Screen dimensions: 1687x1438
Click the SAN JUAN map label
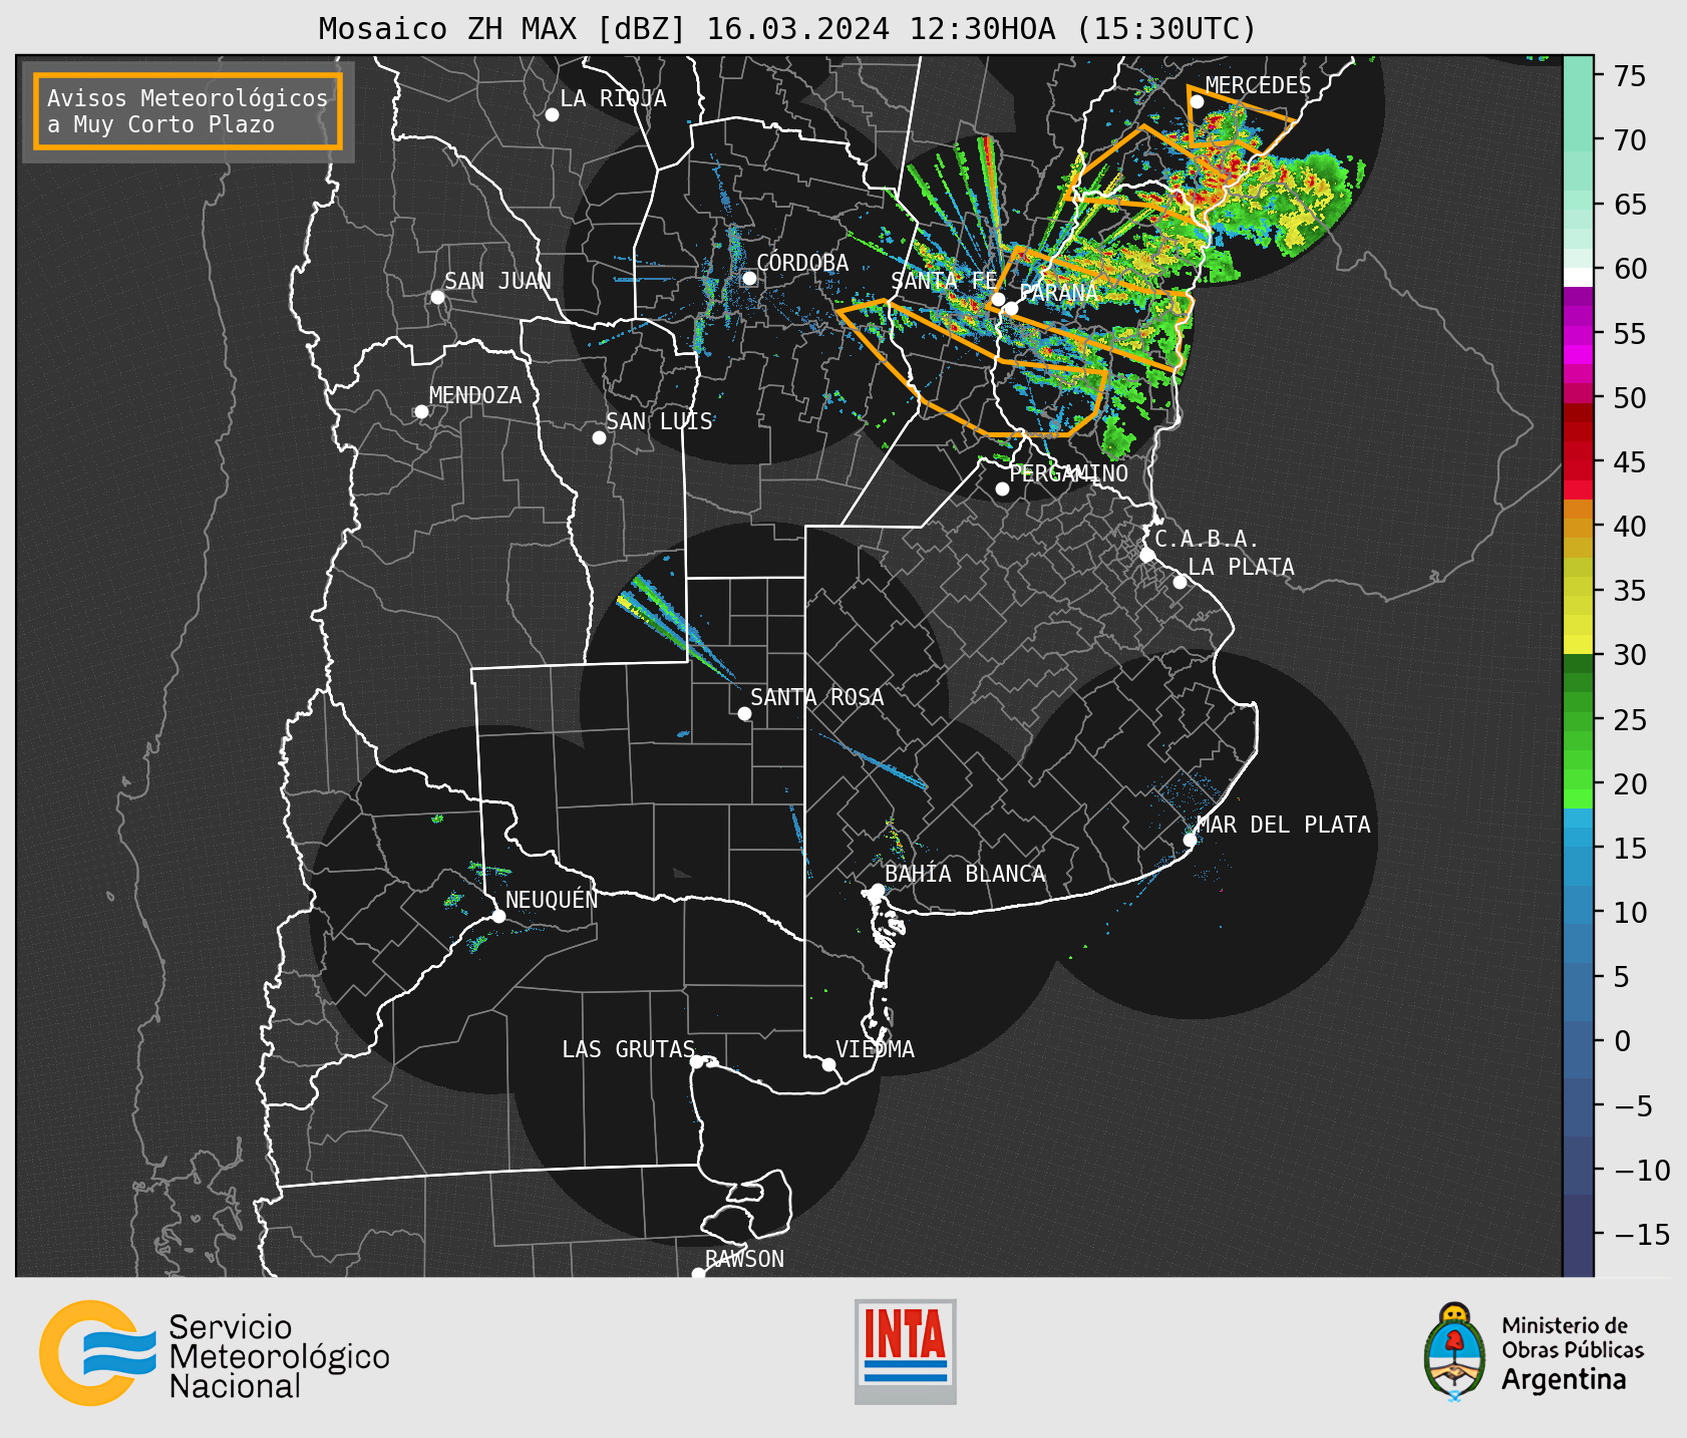498,281
